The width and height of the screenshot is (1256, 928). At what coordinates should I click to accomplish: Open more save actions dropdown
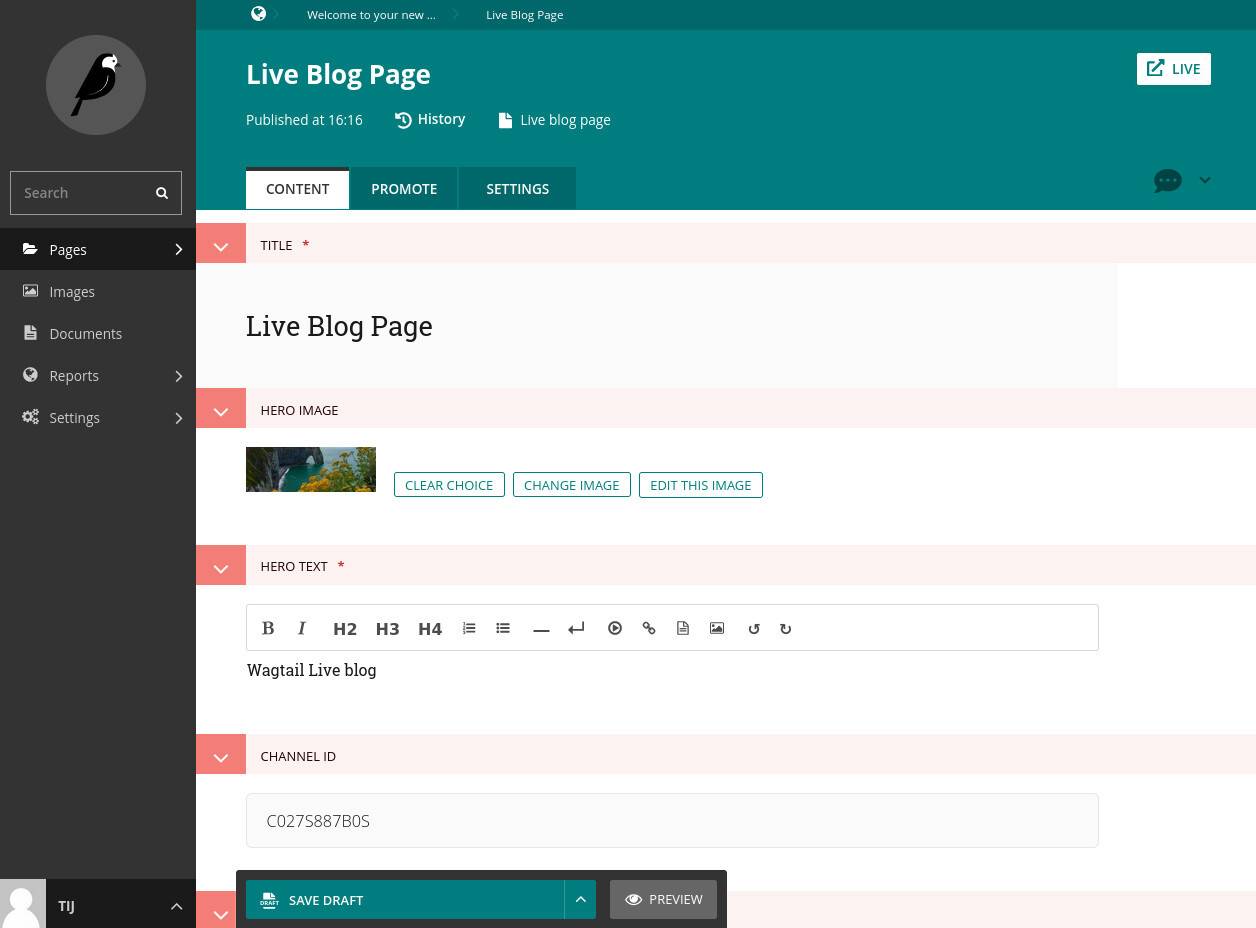(580, 900)
